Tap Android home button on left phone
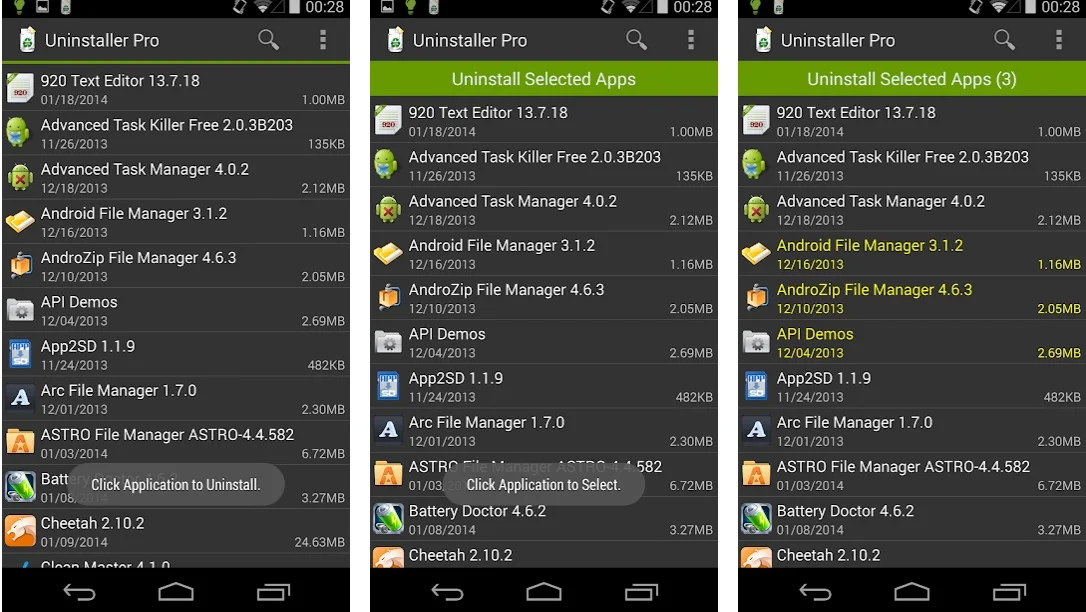Viewport: 1086px width, 612px height. 176,591
